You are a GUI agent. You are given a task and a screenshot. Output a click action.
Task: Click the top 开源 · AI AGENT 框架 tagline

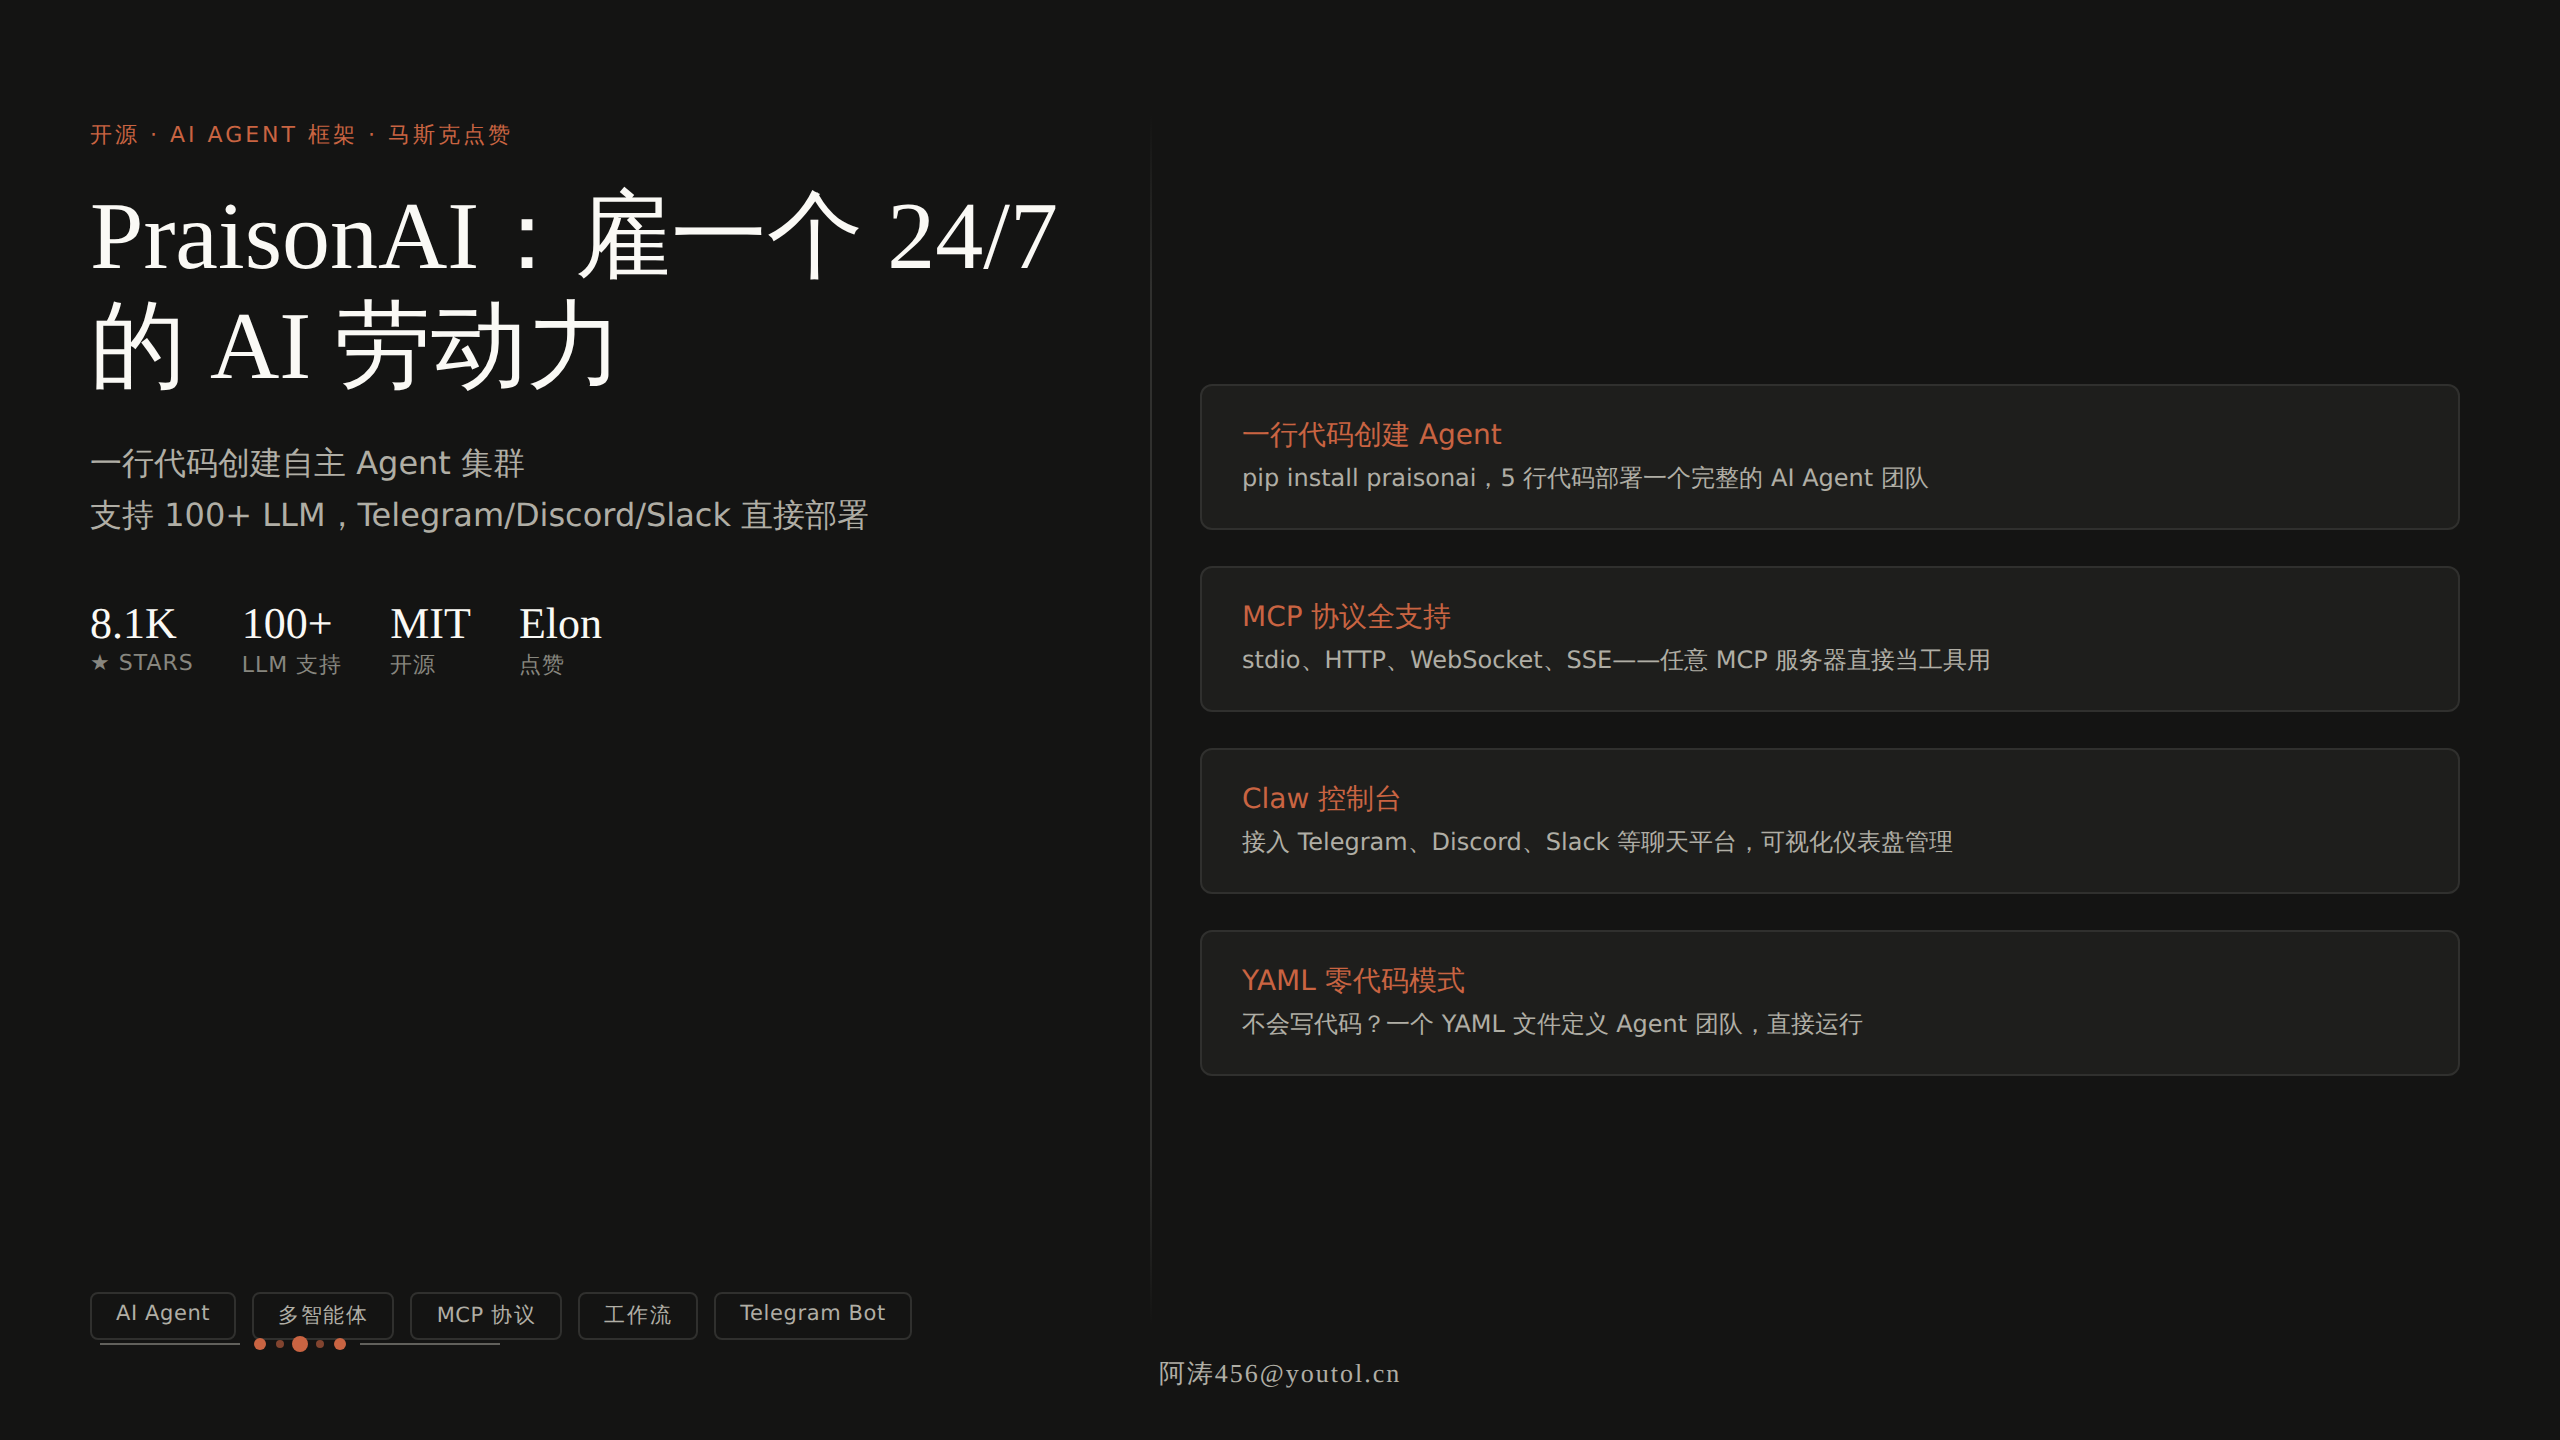300,135
